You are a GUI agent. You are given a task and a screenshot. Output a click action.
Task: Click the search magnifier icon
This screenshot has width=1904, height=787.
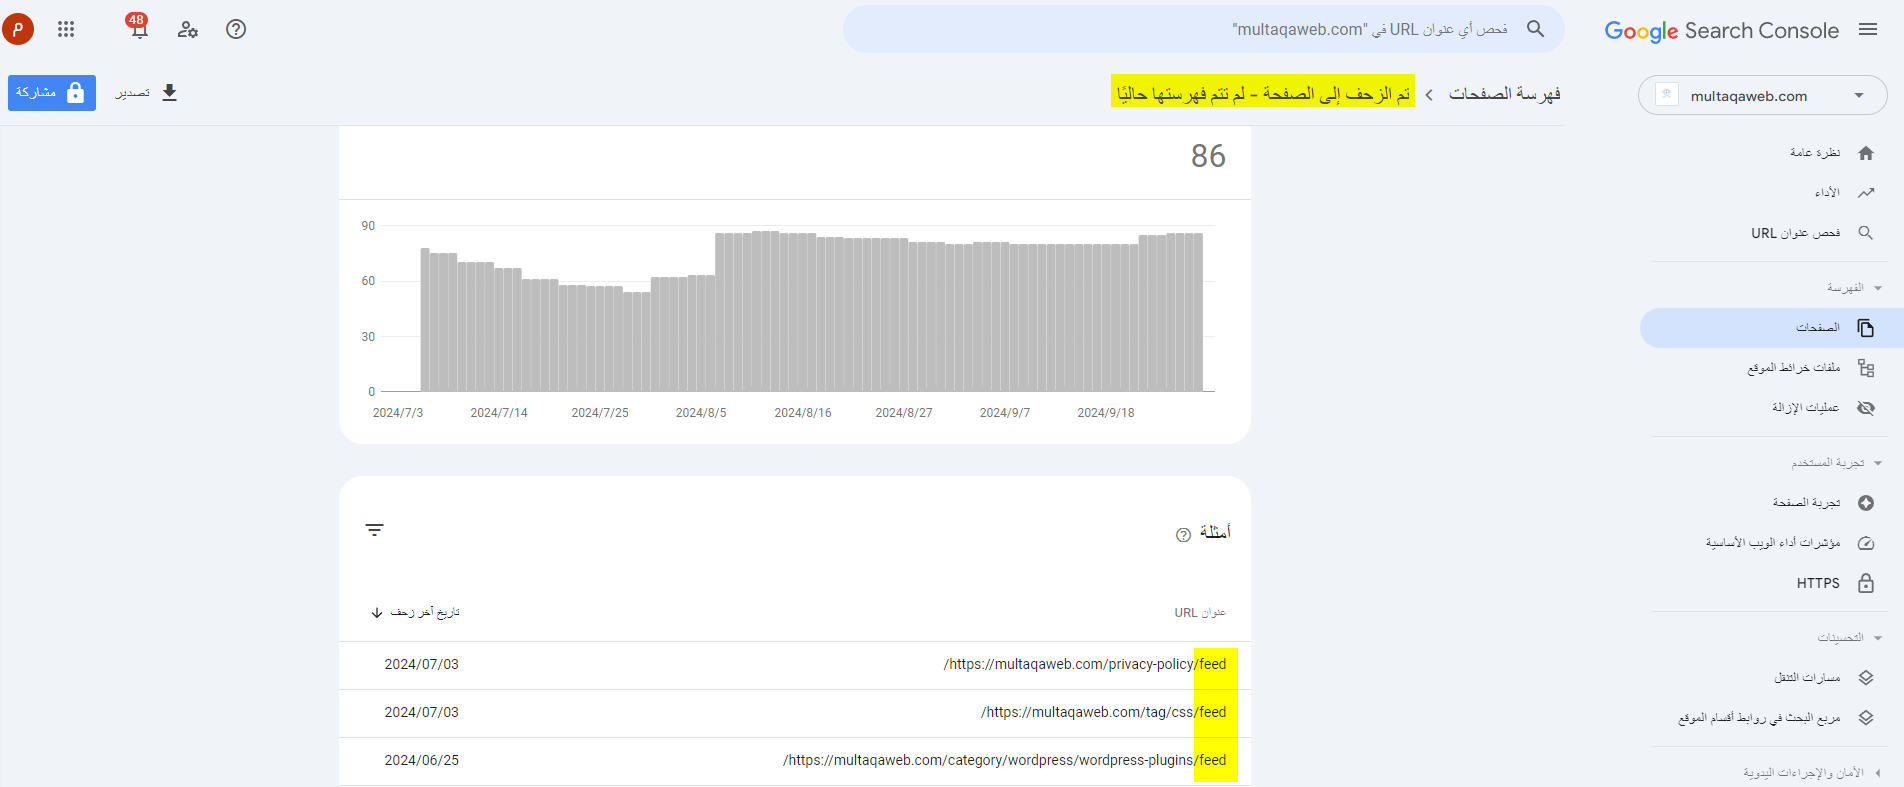(1536, 29)
